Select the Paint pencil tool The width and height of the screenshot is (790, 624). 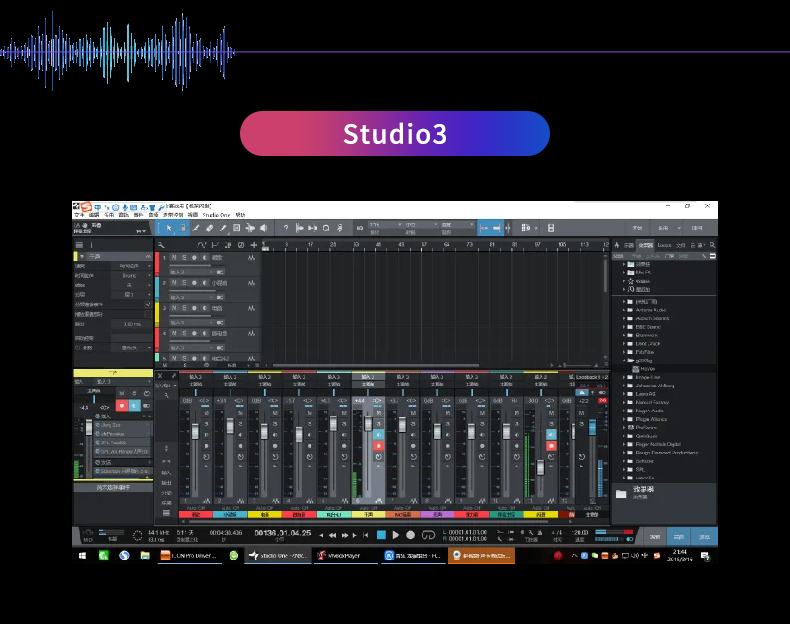[223, 228]
